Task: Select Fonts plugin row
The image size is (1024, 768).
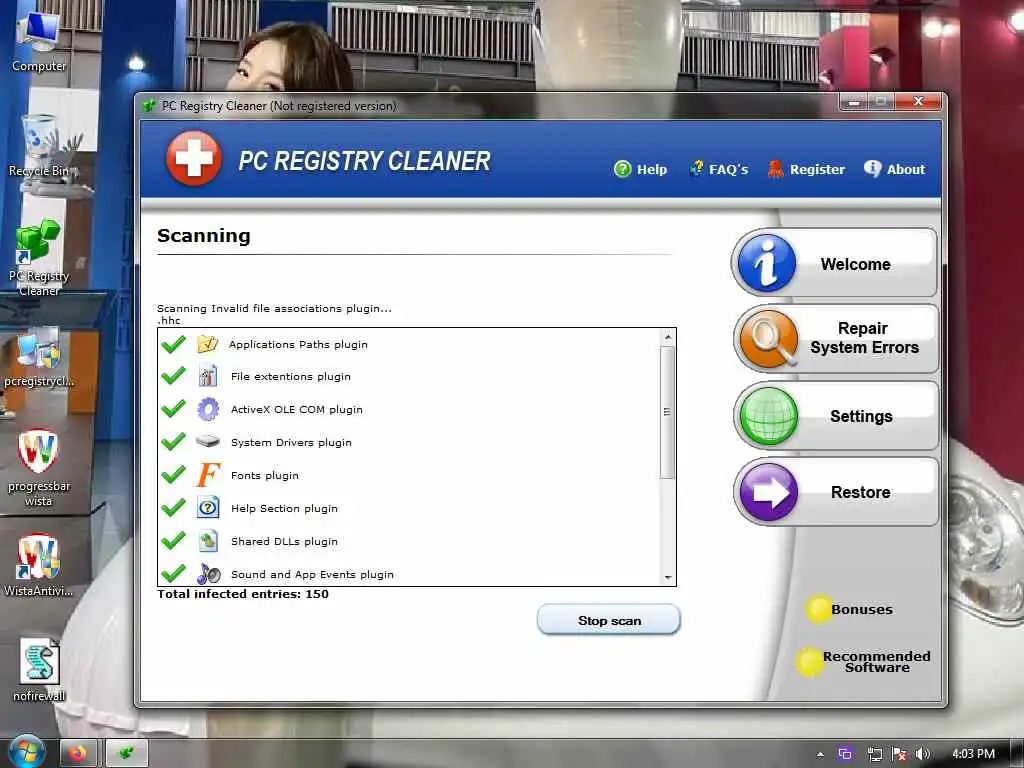Action: pyautogui.click(x=409, y=475)
